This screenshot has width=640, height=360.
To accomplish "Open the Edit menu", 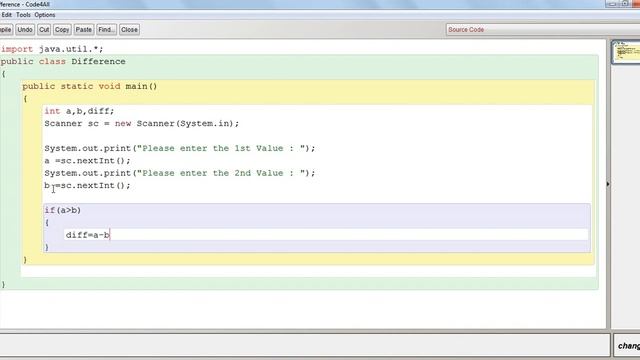I will [x=7, y=15].
